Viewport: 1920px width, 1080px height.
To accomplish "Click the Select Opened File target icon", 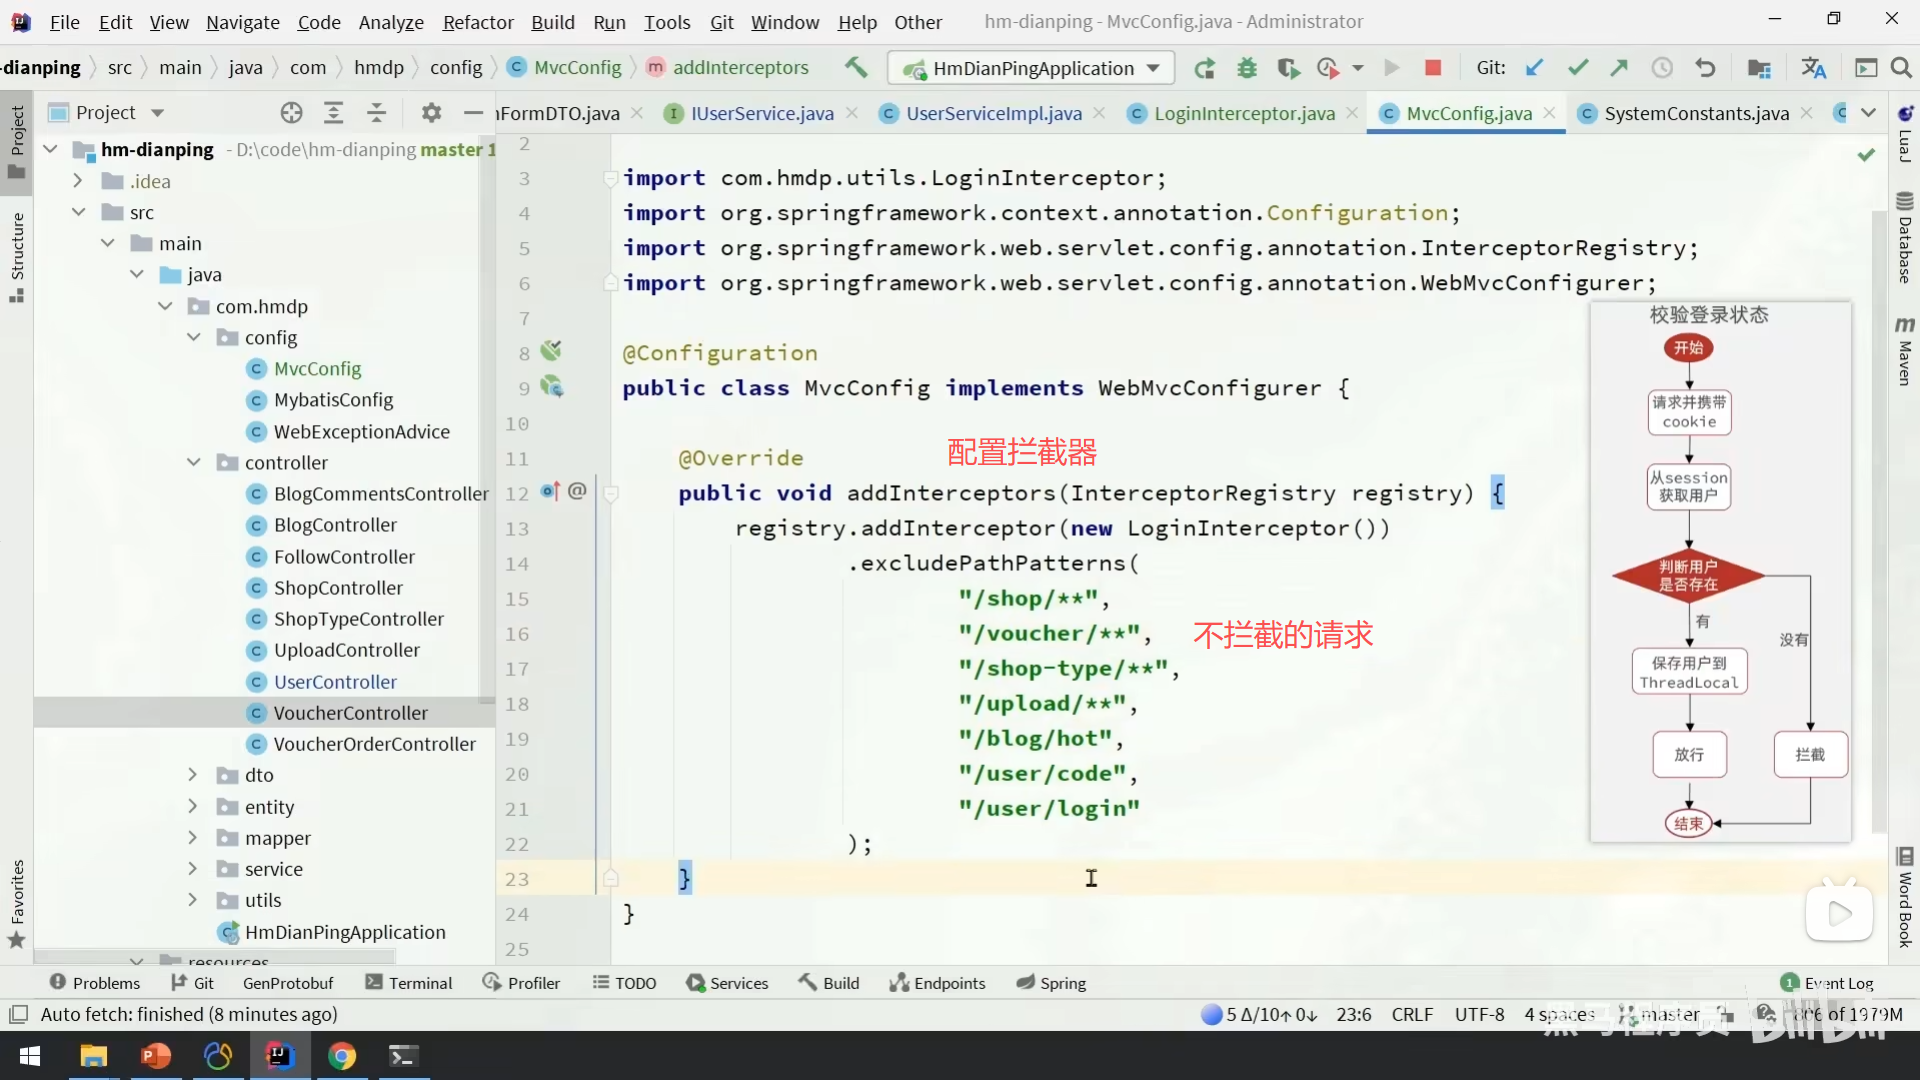I will [291, 113].
